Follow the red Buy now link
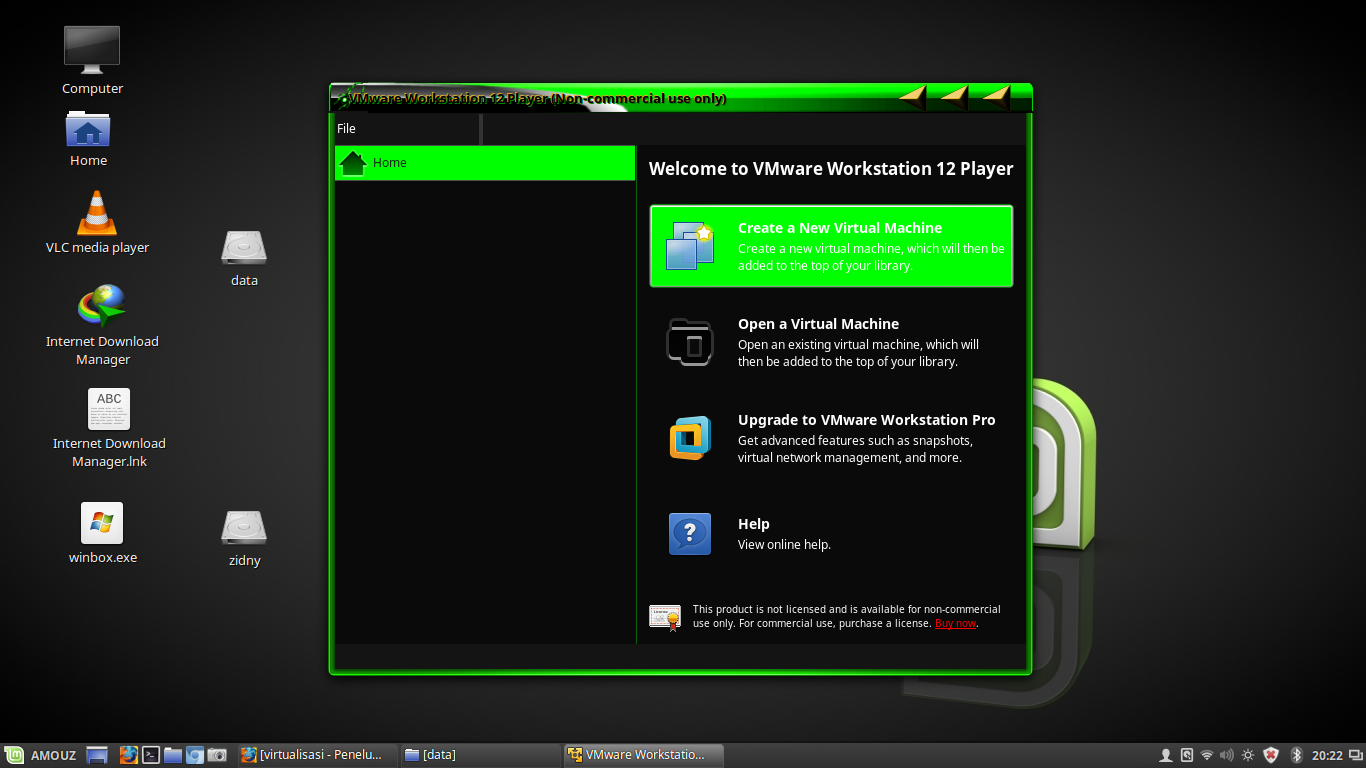This screenshot has height=768, width=1366. 955,624
